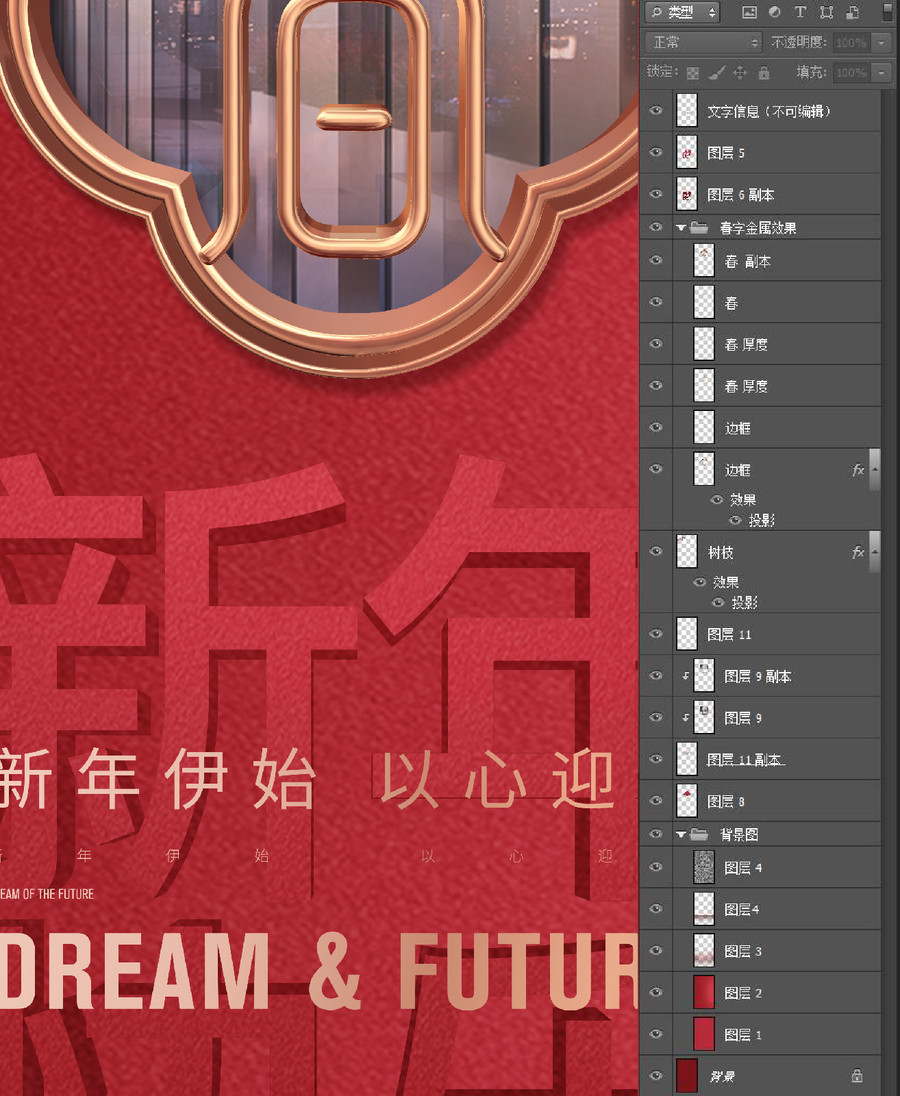This screenshot has width=900, height=1096.
Task: Click the 'DREAM & FUTUR' text on canvas
Action: pos(319,972)
